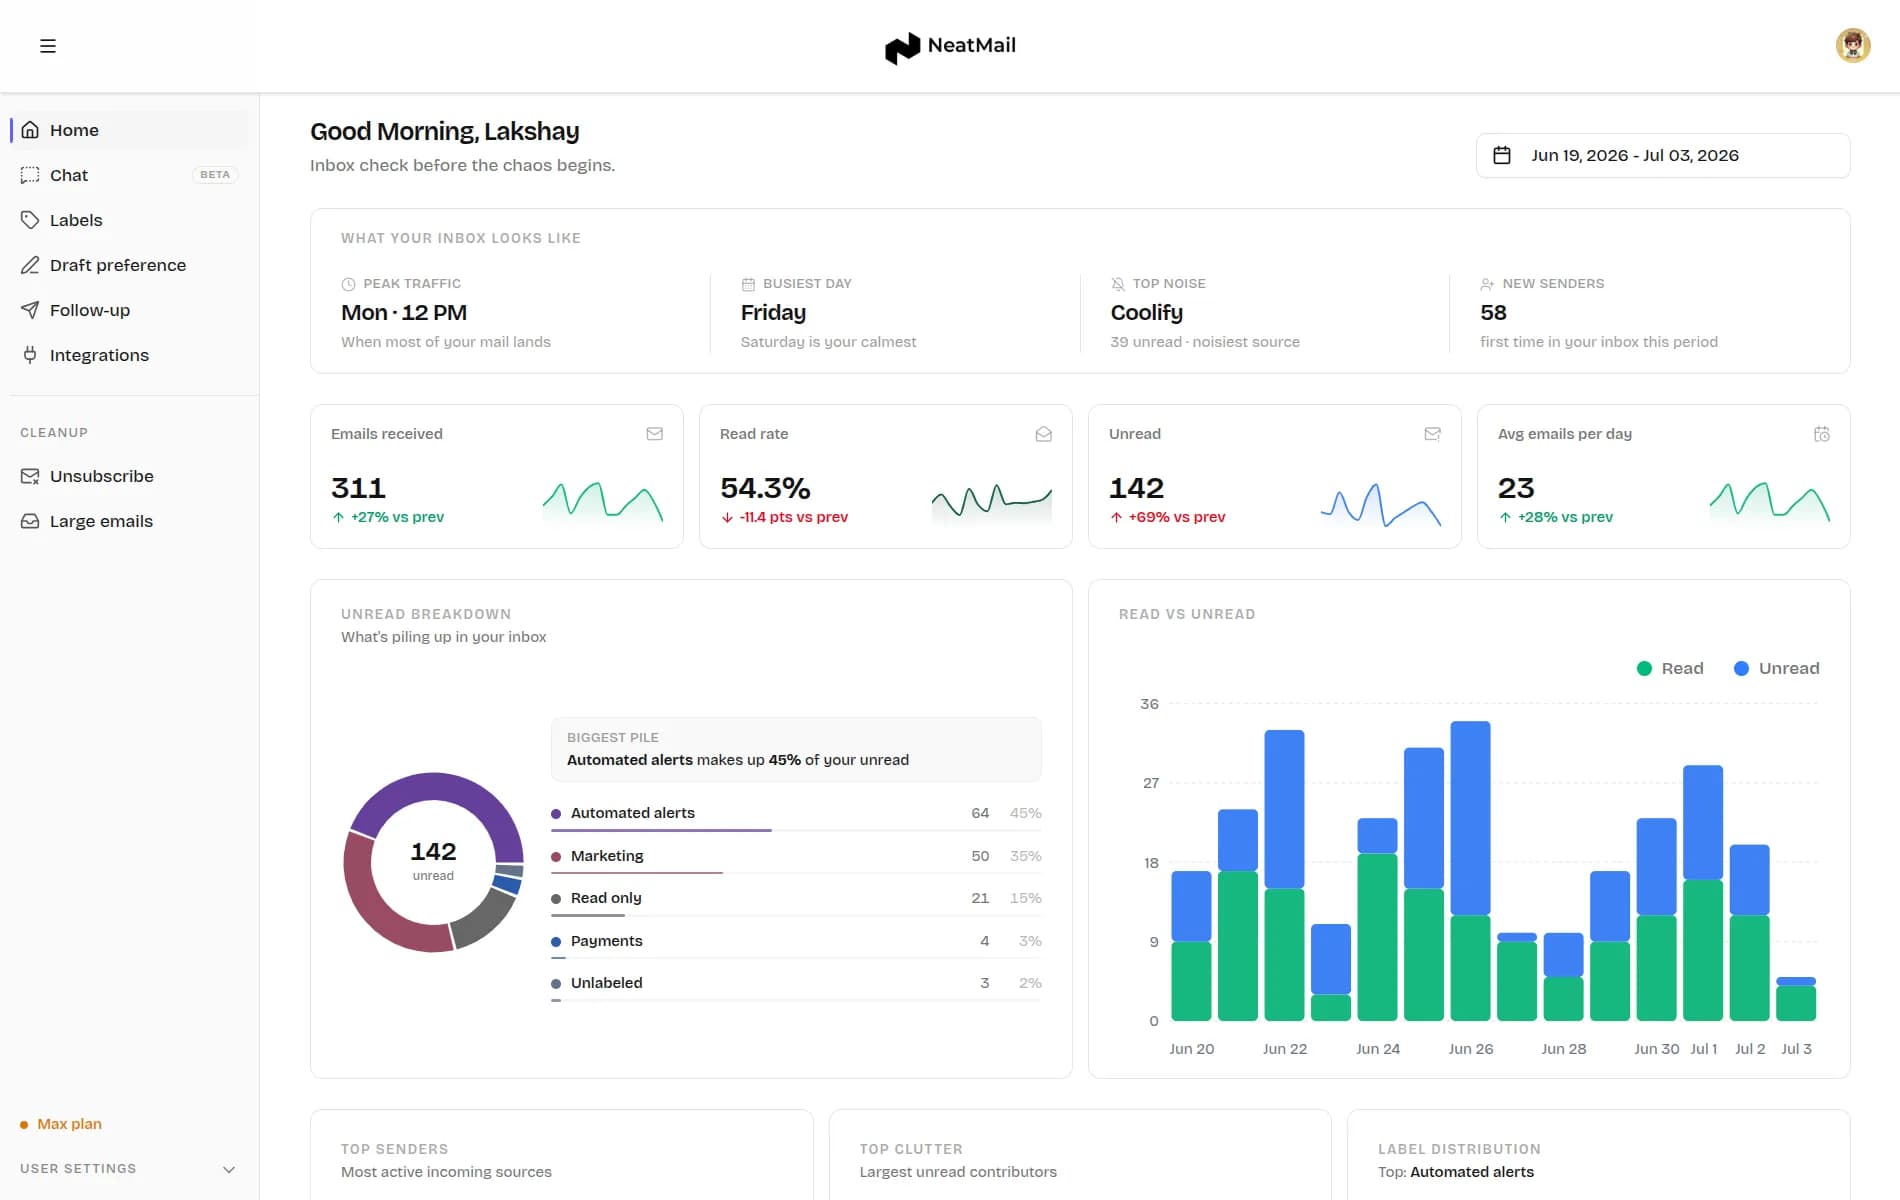Go to Home in sidebar

[130, 130]
